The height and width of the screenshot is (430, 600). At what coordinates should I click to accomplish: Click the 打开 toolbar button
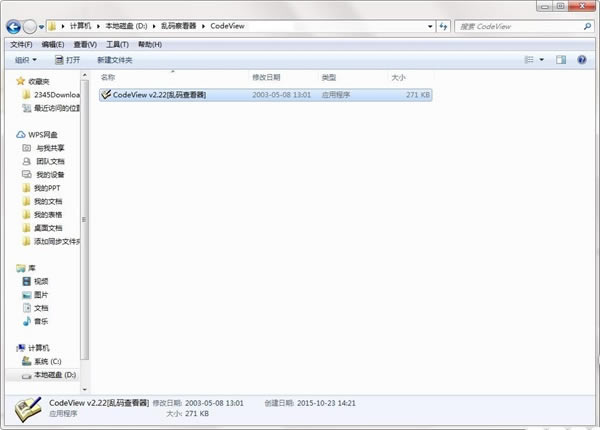[67, 60]
